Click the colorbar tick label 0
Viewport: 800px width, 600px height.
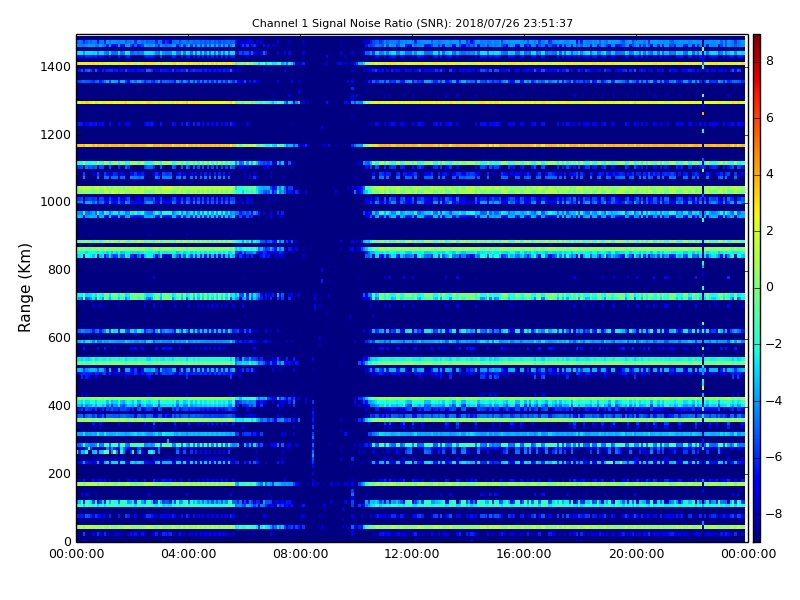tap(770, 287)
